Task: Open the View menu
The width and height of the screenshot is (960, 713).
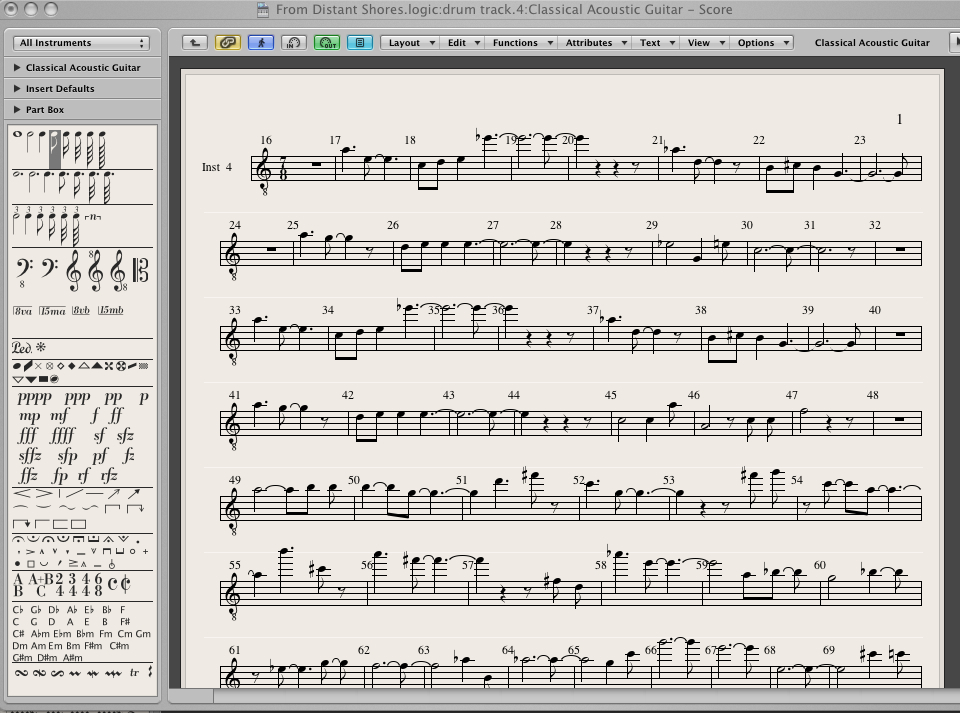Action: pos(704,42)
